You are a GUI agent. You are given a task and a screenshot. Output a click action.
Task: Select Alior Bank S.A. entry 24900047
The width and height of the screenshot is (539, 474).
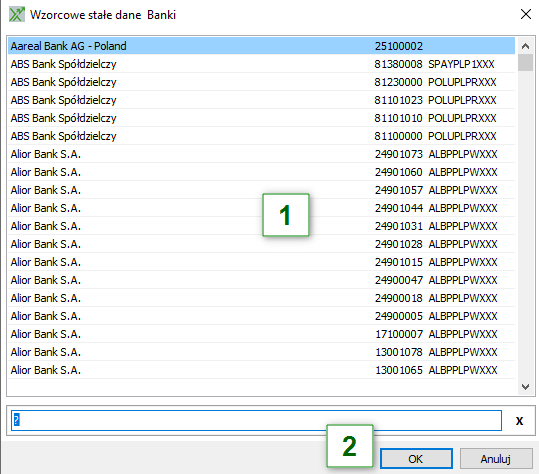(261, 280)
